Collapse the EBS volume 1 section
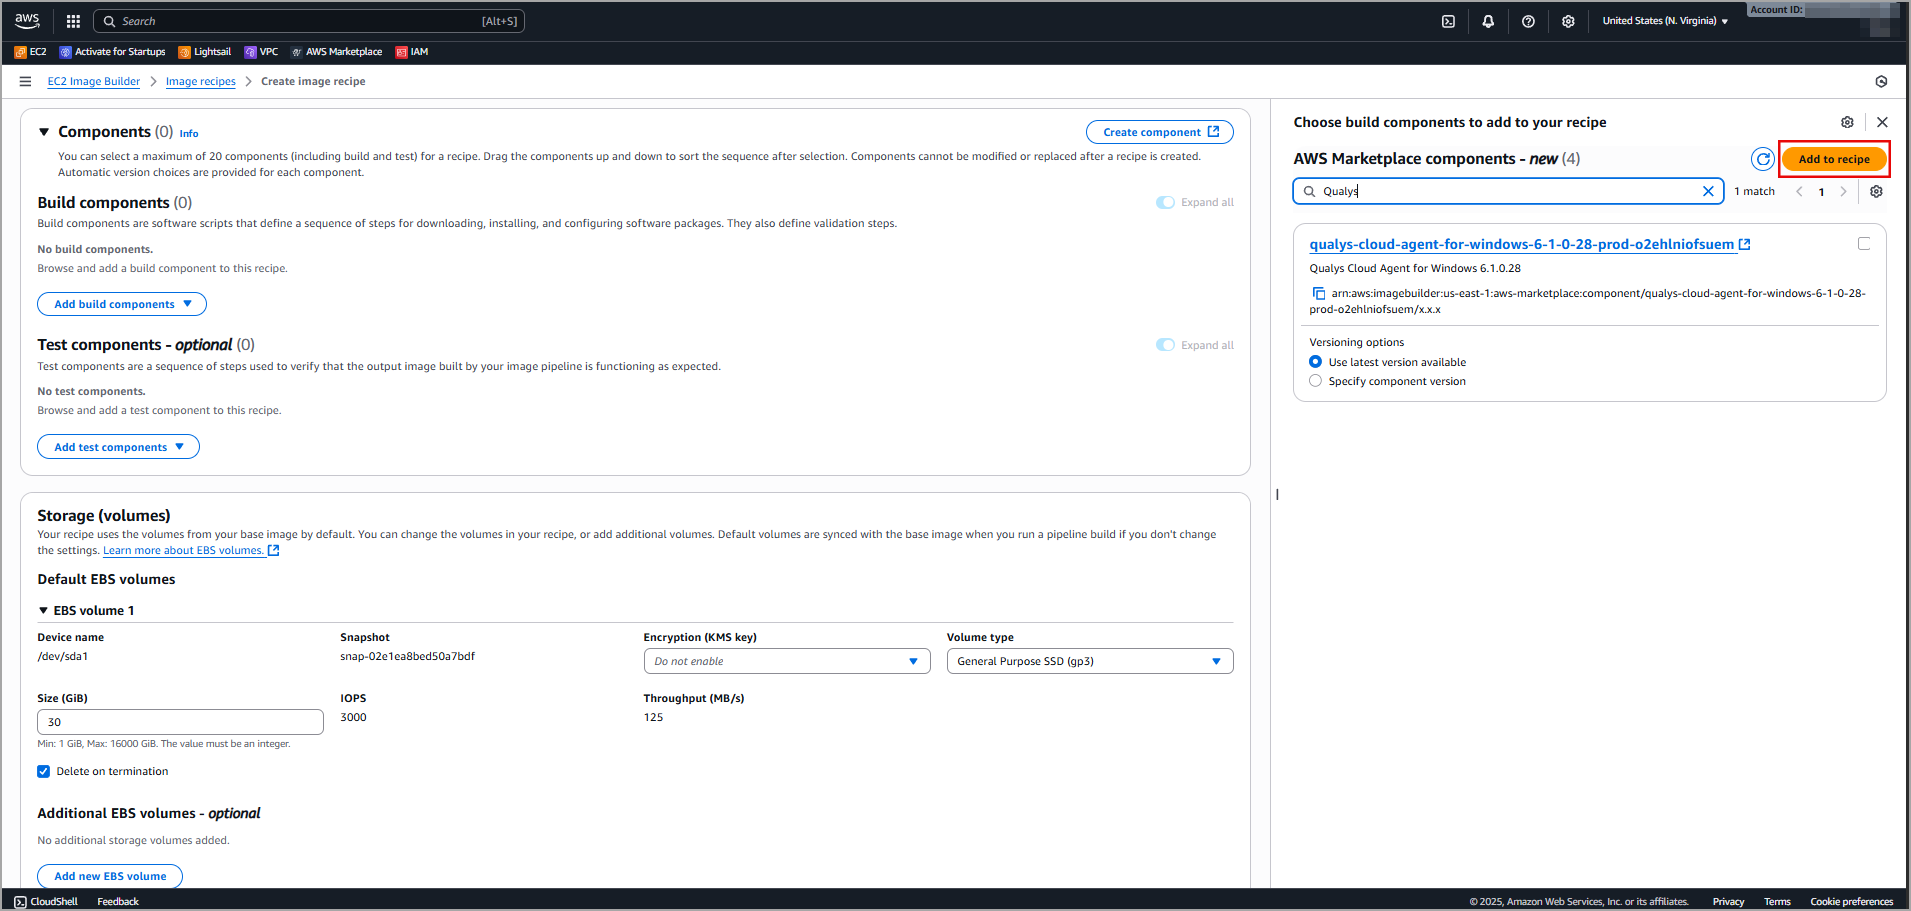 [43, 610]
